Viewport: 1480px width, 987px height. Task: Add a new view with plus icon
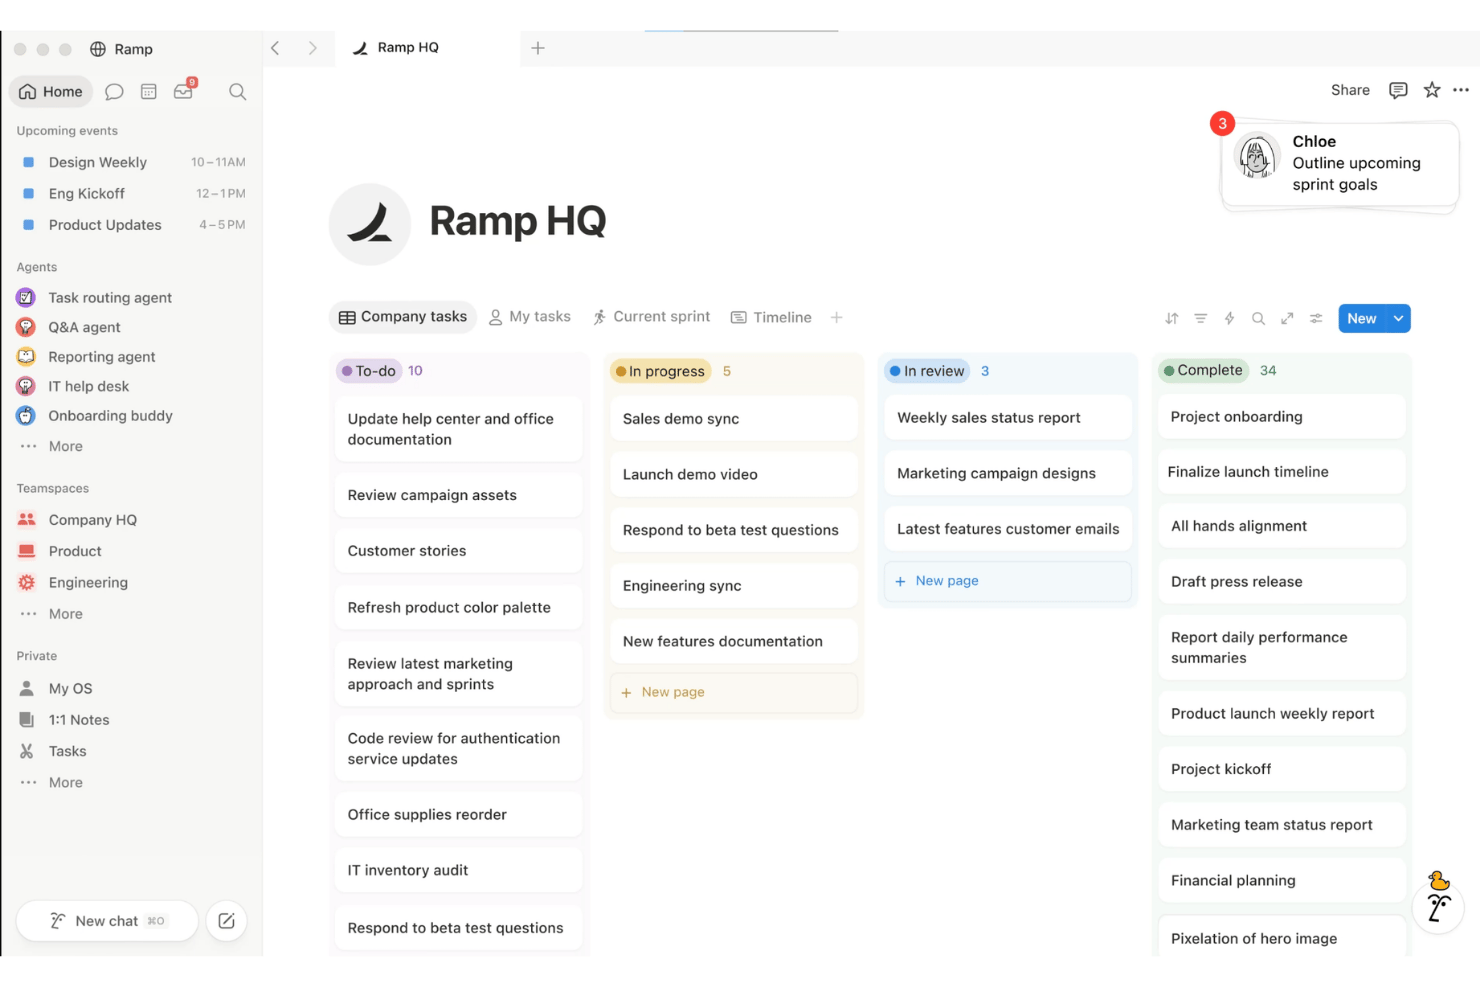[x=837, y=317]
